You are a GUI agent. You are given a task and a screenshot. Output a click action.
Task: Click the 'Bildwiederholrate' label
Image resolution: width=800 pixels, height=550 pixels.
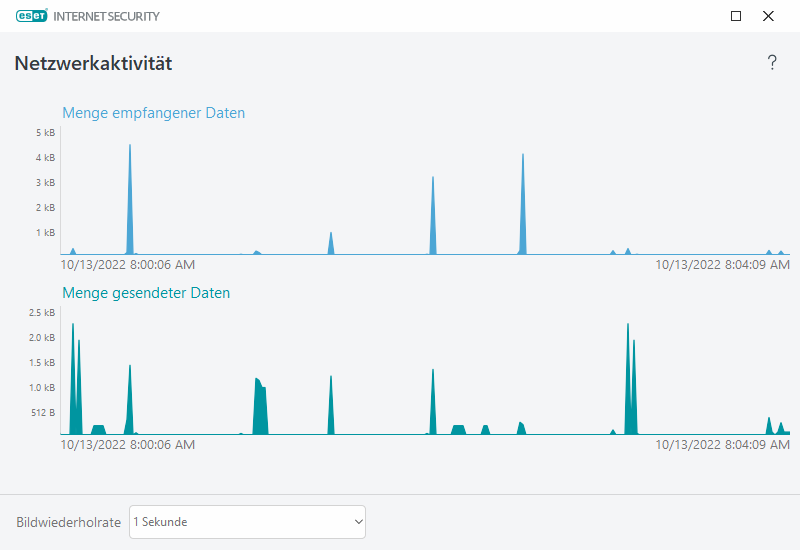[x=68, y=522]
